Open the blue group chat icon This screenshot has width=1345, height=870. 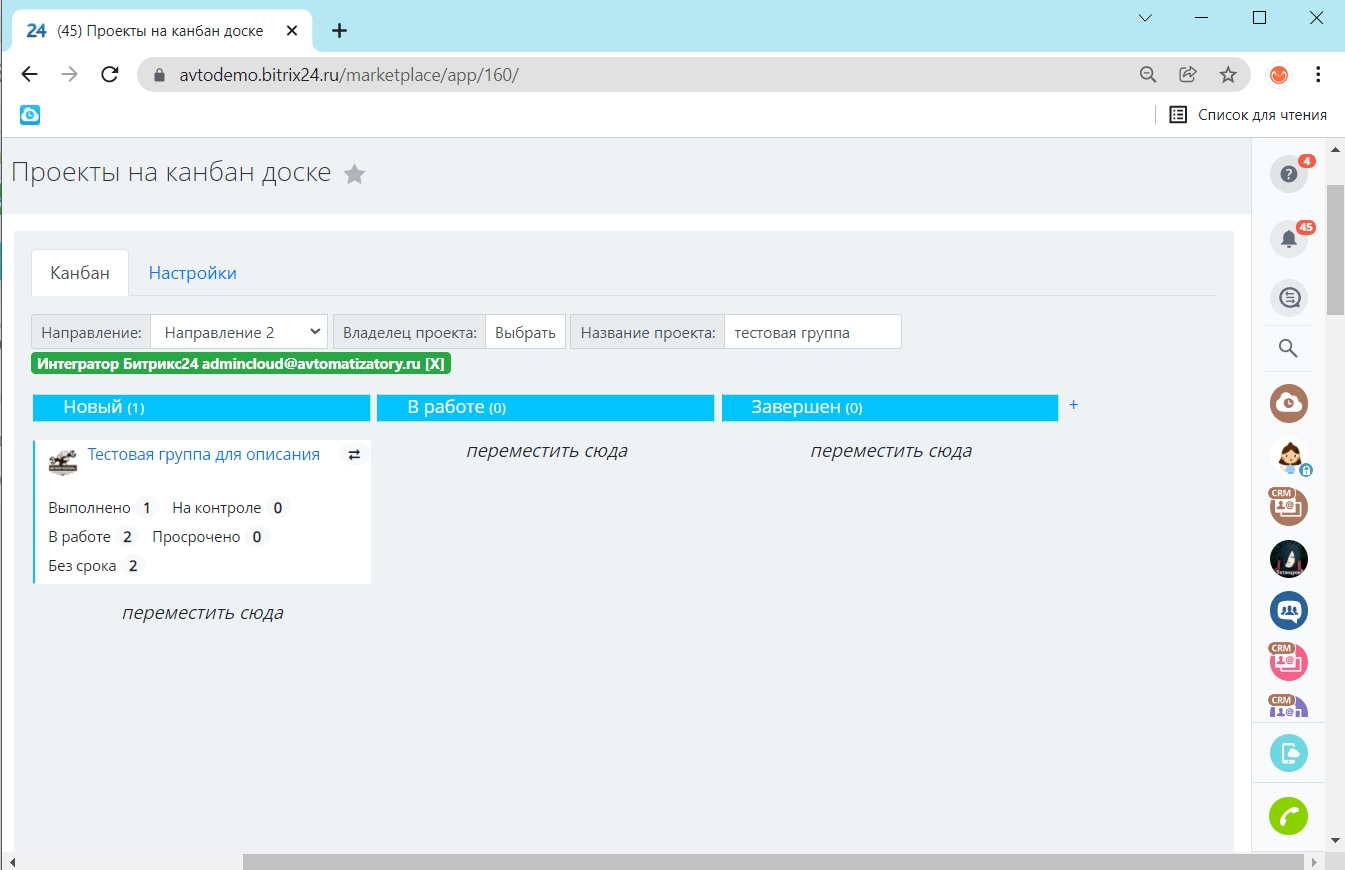tap(1288, 610)
